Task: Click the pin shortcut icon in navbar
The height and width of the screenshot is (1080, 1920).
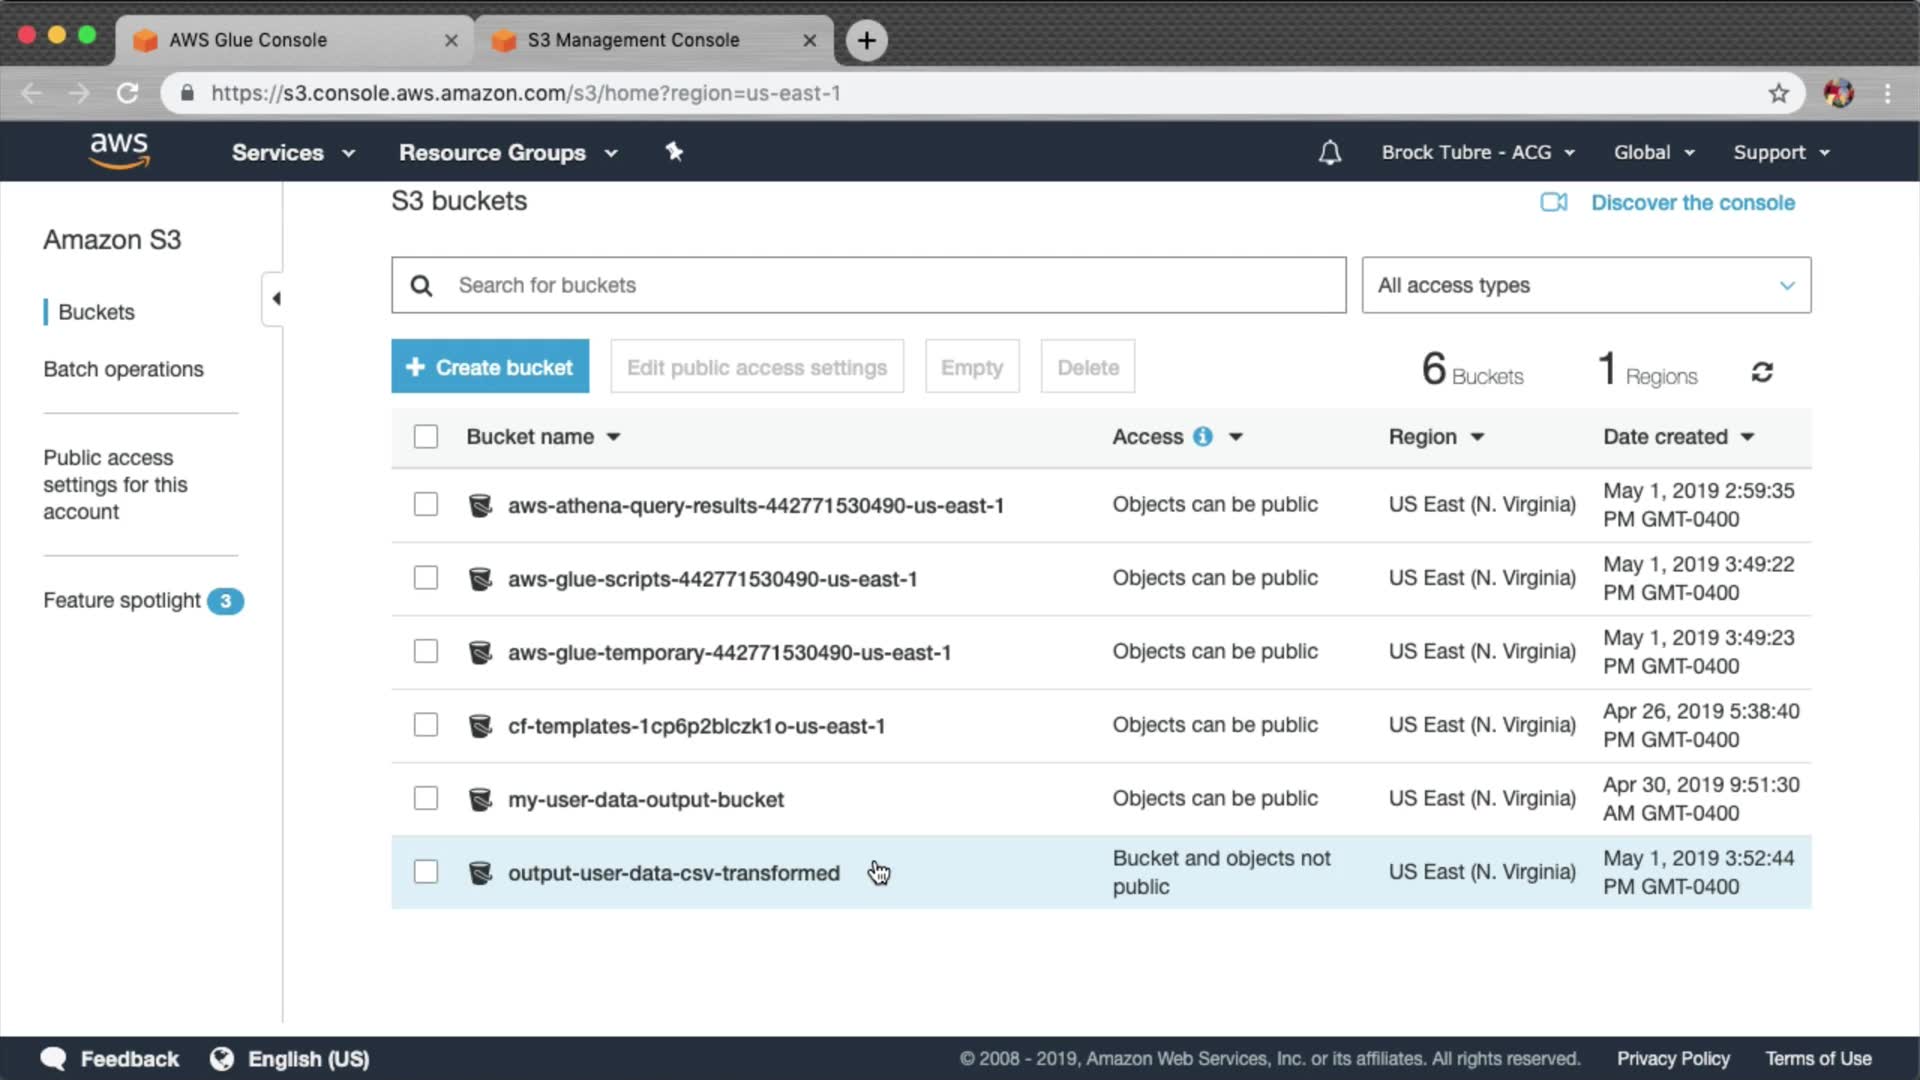Action: click(x=674, y=151)
